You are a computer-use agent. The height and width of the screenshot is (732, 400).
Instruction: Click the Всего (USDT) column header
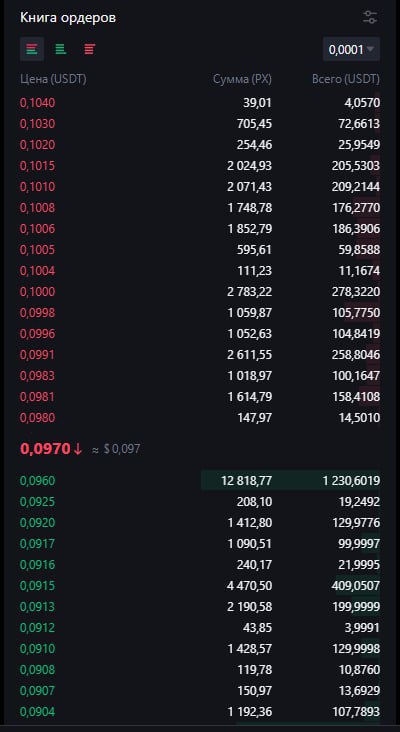[x=346, y=79]
